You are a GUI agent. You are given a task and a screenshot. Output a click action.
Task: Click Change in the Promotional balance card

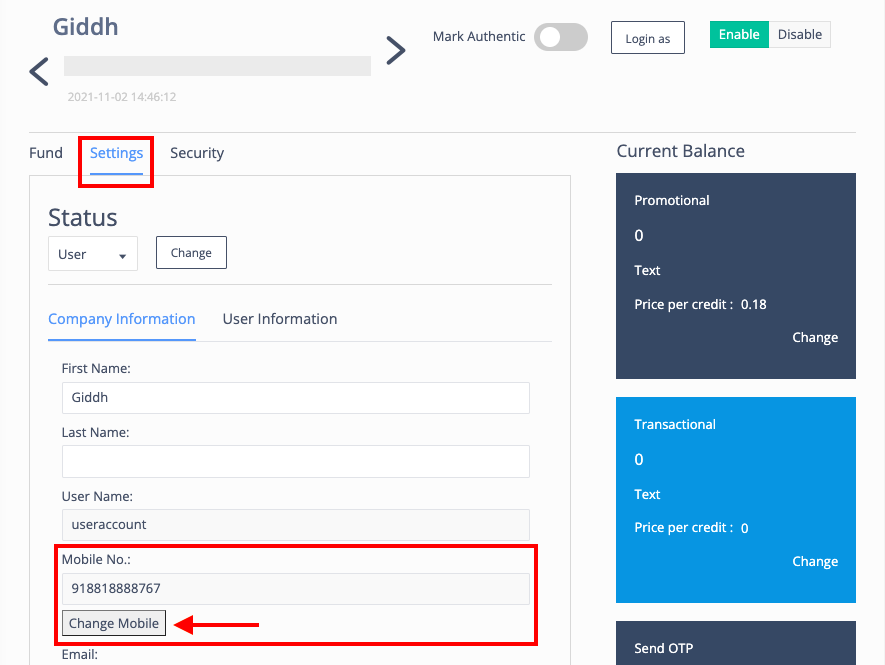[815, 338]
